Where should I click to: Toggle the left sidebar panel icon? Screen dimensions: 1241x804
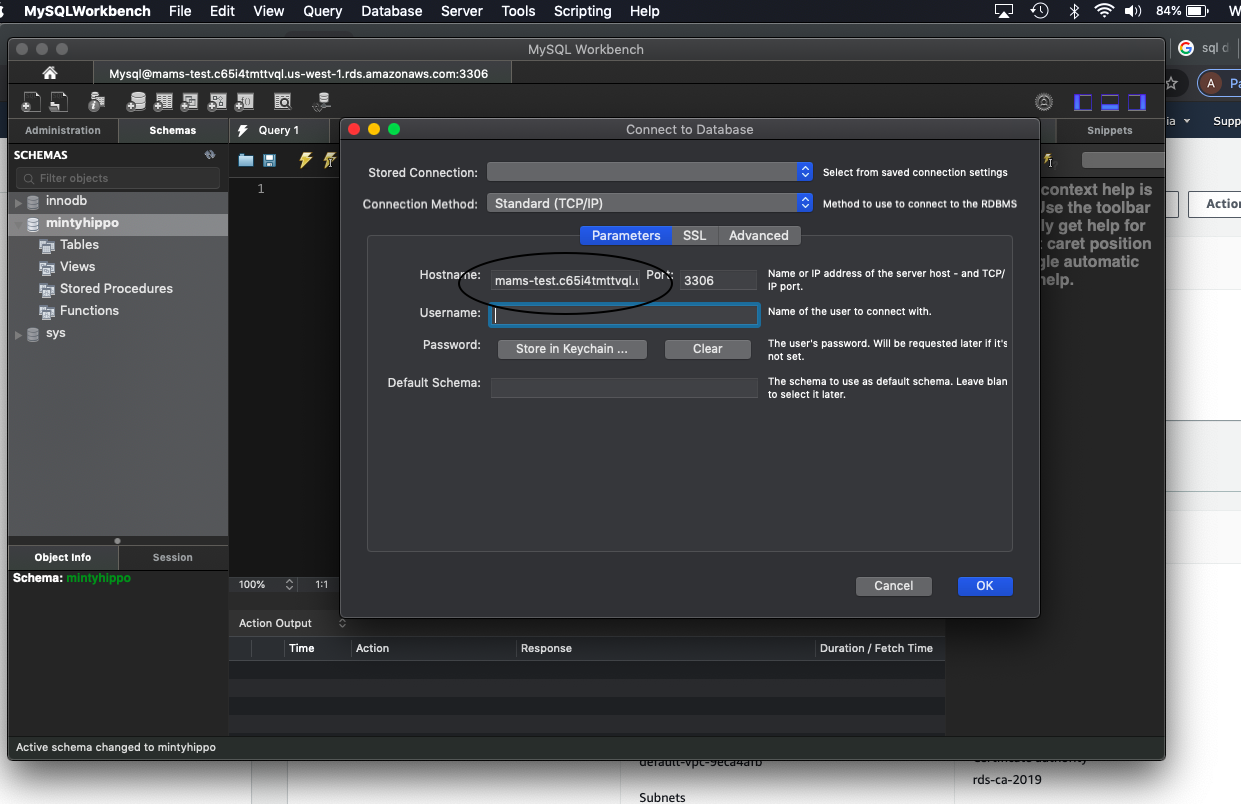[x=1083, y=102]
